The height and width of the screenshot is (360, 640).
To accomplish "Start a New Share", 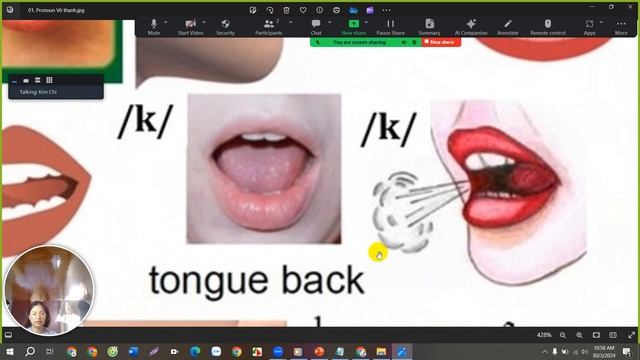I will pyautogui.click(x=353, y=27).
